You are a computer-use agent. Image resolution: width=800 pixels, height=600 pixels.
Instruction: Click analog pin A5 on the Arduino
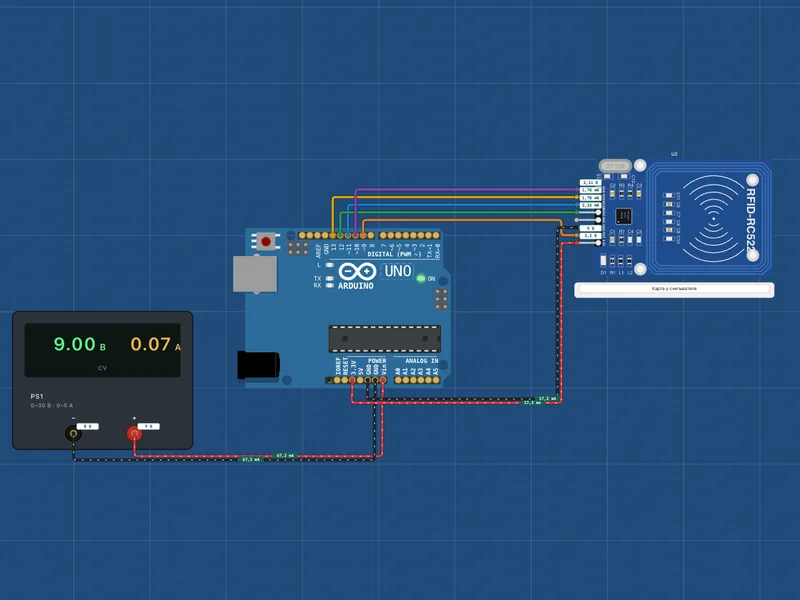click(435, 380)
